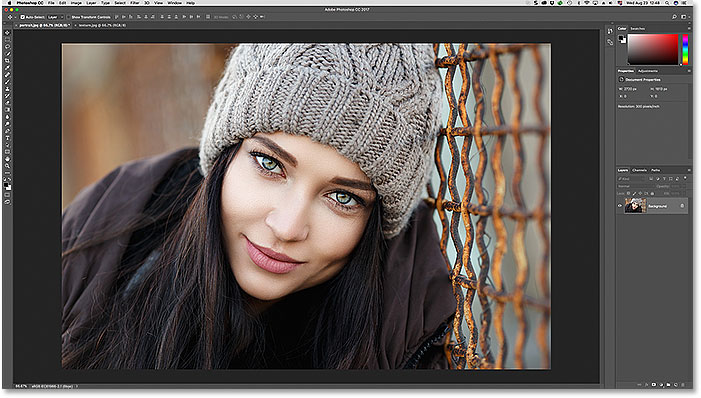Toggle the Auto-Select checkbox
701x398 pixels.
point(22,17)
